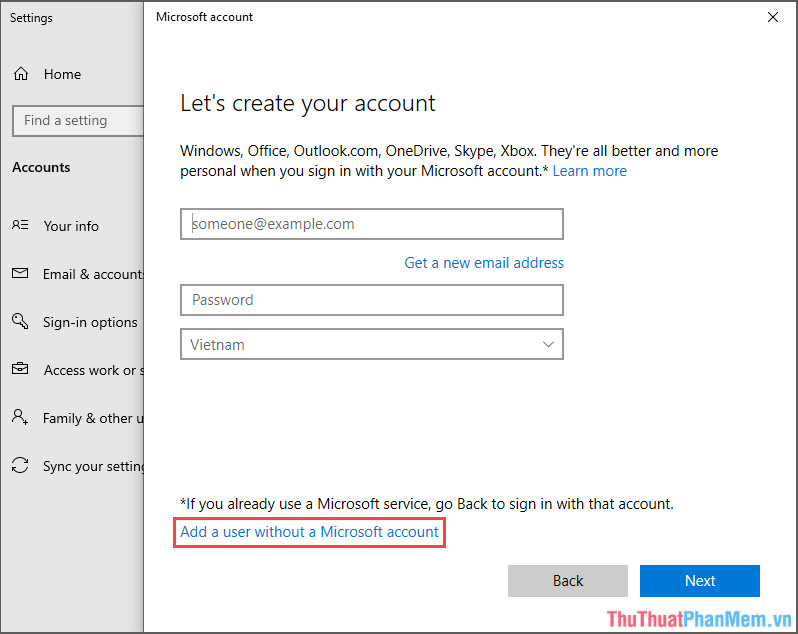The height and width of the screenshot is (634, 798).
Task: Click the Your info person-card icon
Action: [x=20, y=225]
